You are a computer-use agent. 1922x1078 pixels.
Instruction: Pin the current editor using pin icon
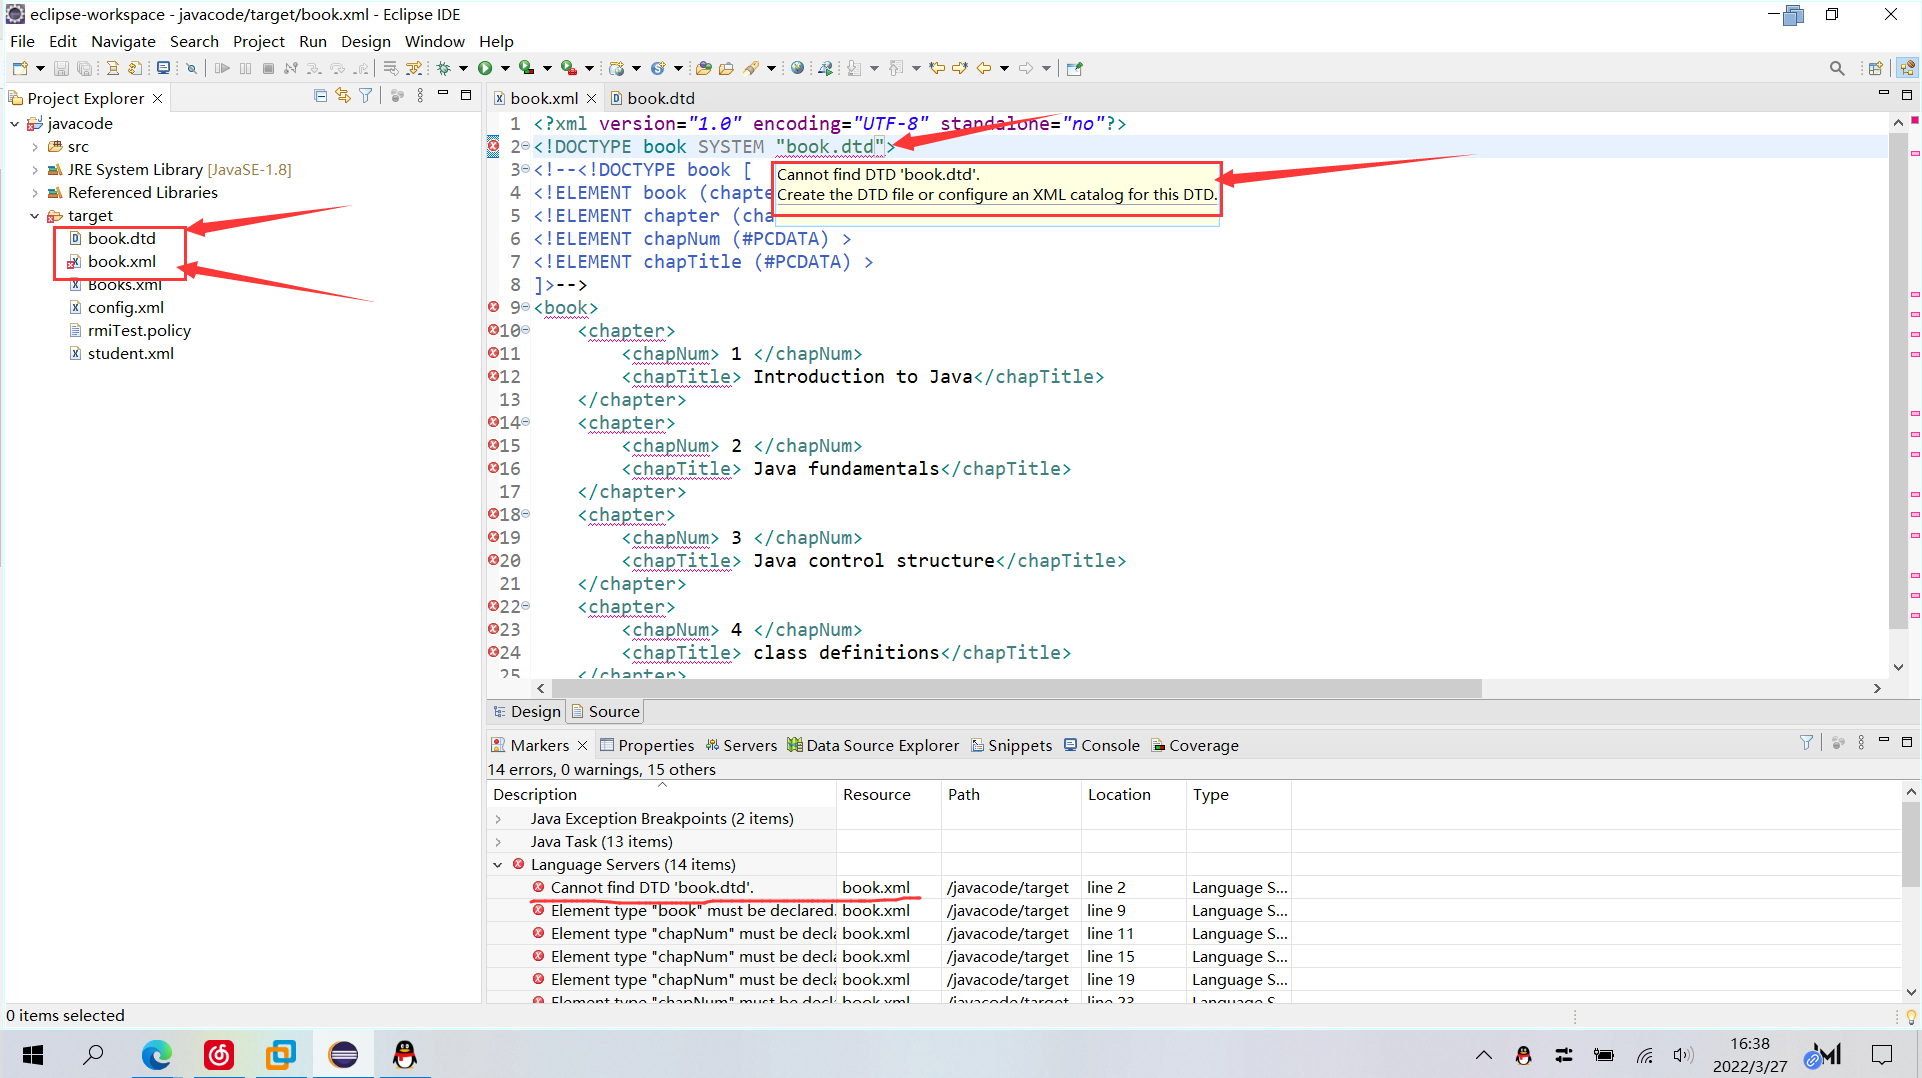(x=1075, y=68)
